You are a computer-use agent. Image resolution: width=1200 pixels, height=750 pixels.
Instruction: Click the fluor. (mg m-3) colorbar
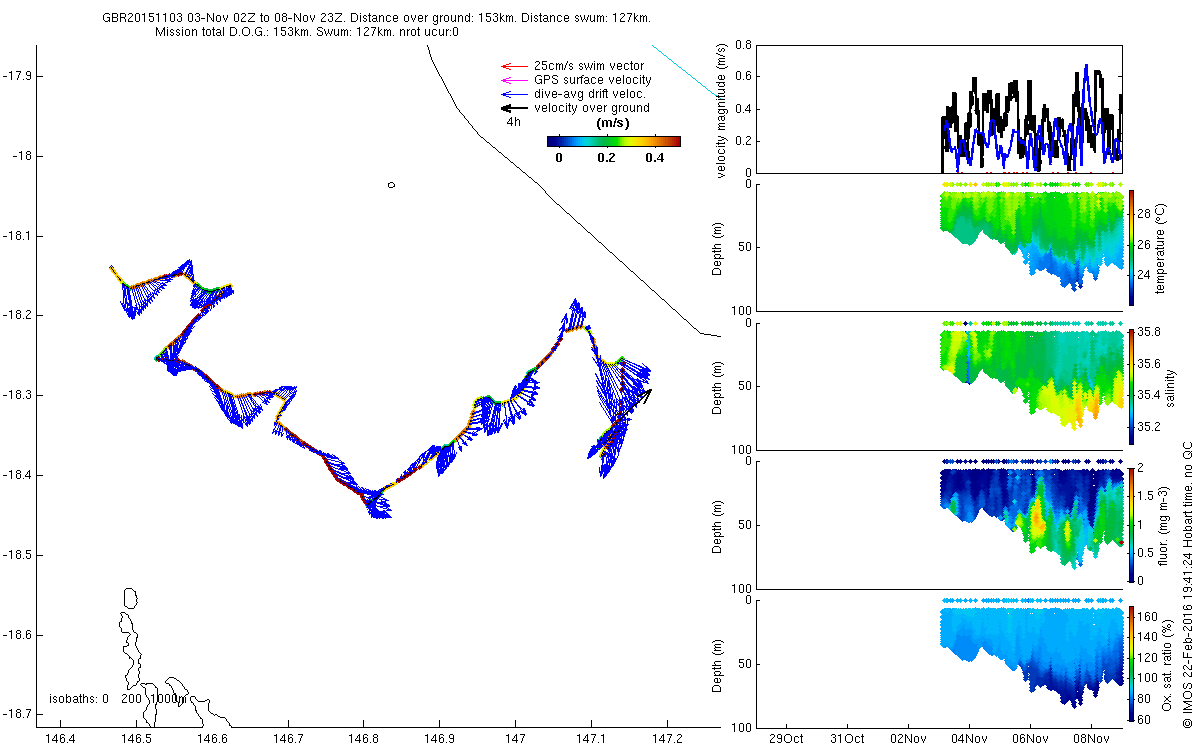1132,524
